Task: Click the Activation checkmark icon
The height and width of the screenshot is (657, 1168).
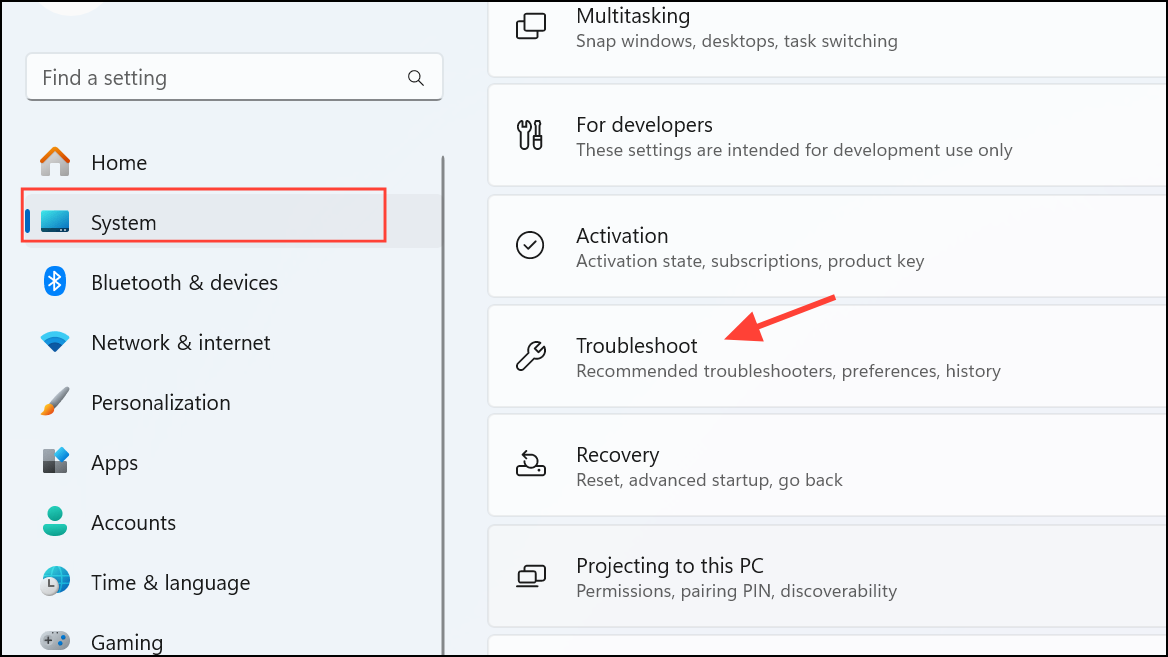Action: pos(530,245)
